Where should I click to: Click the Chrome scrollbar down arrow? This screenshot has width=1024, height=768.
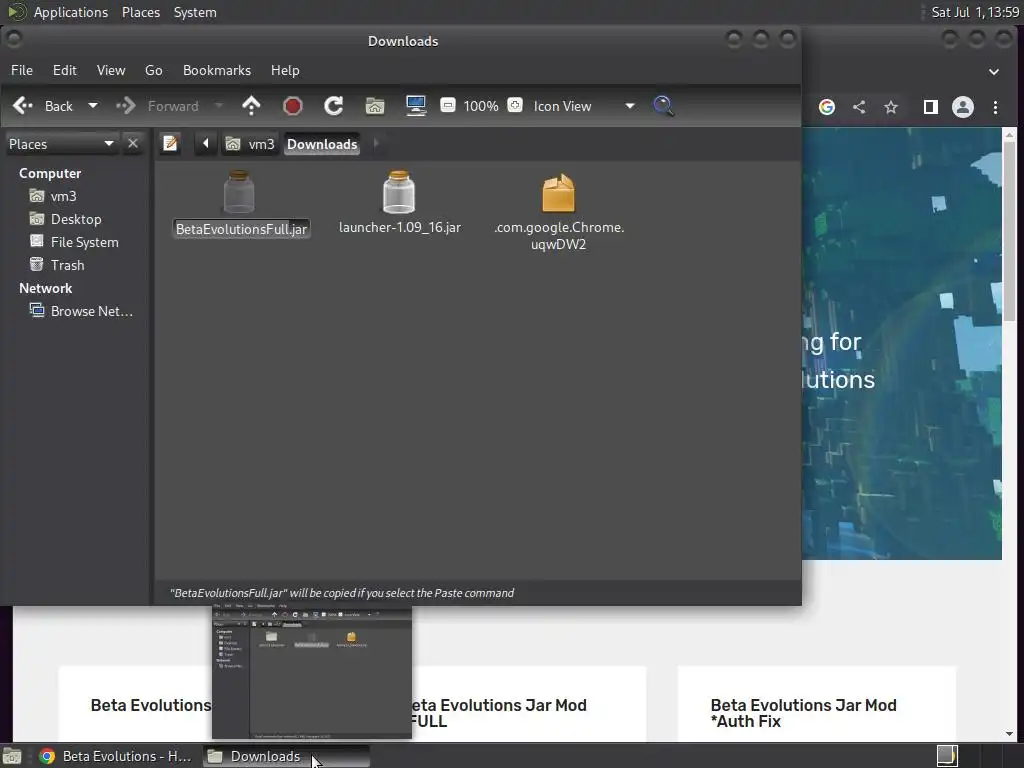tap(1009, 733)
